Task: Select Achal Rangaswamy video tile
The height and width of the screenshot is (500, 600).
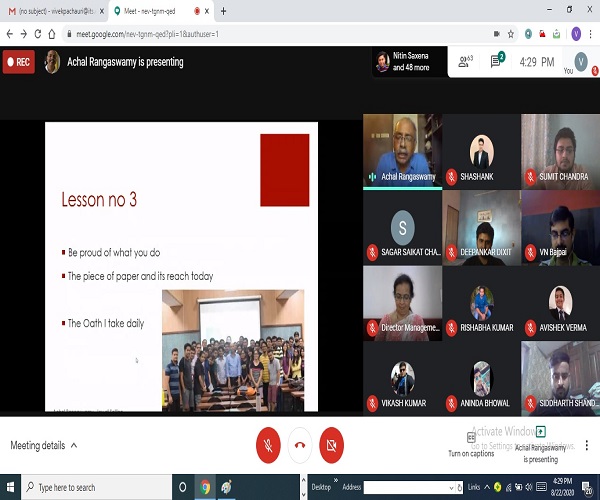Action: click(402, 151)
